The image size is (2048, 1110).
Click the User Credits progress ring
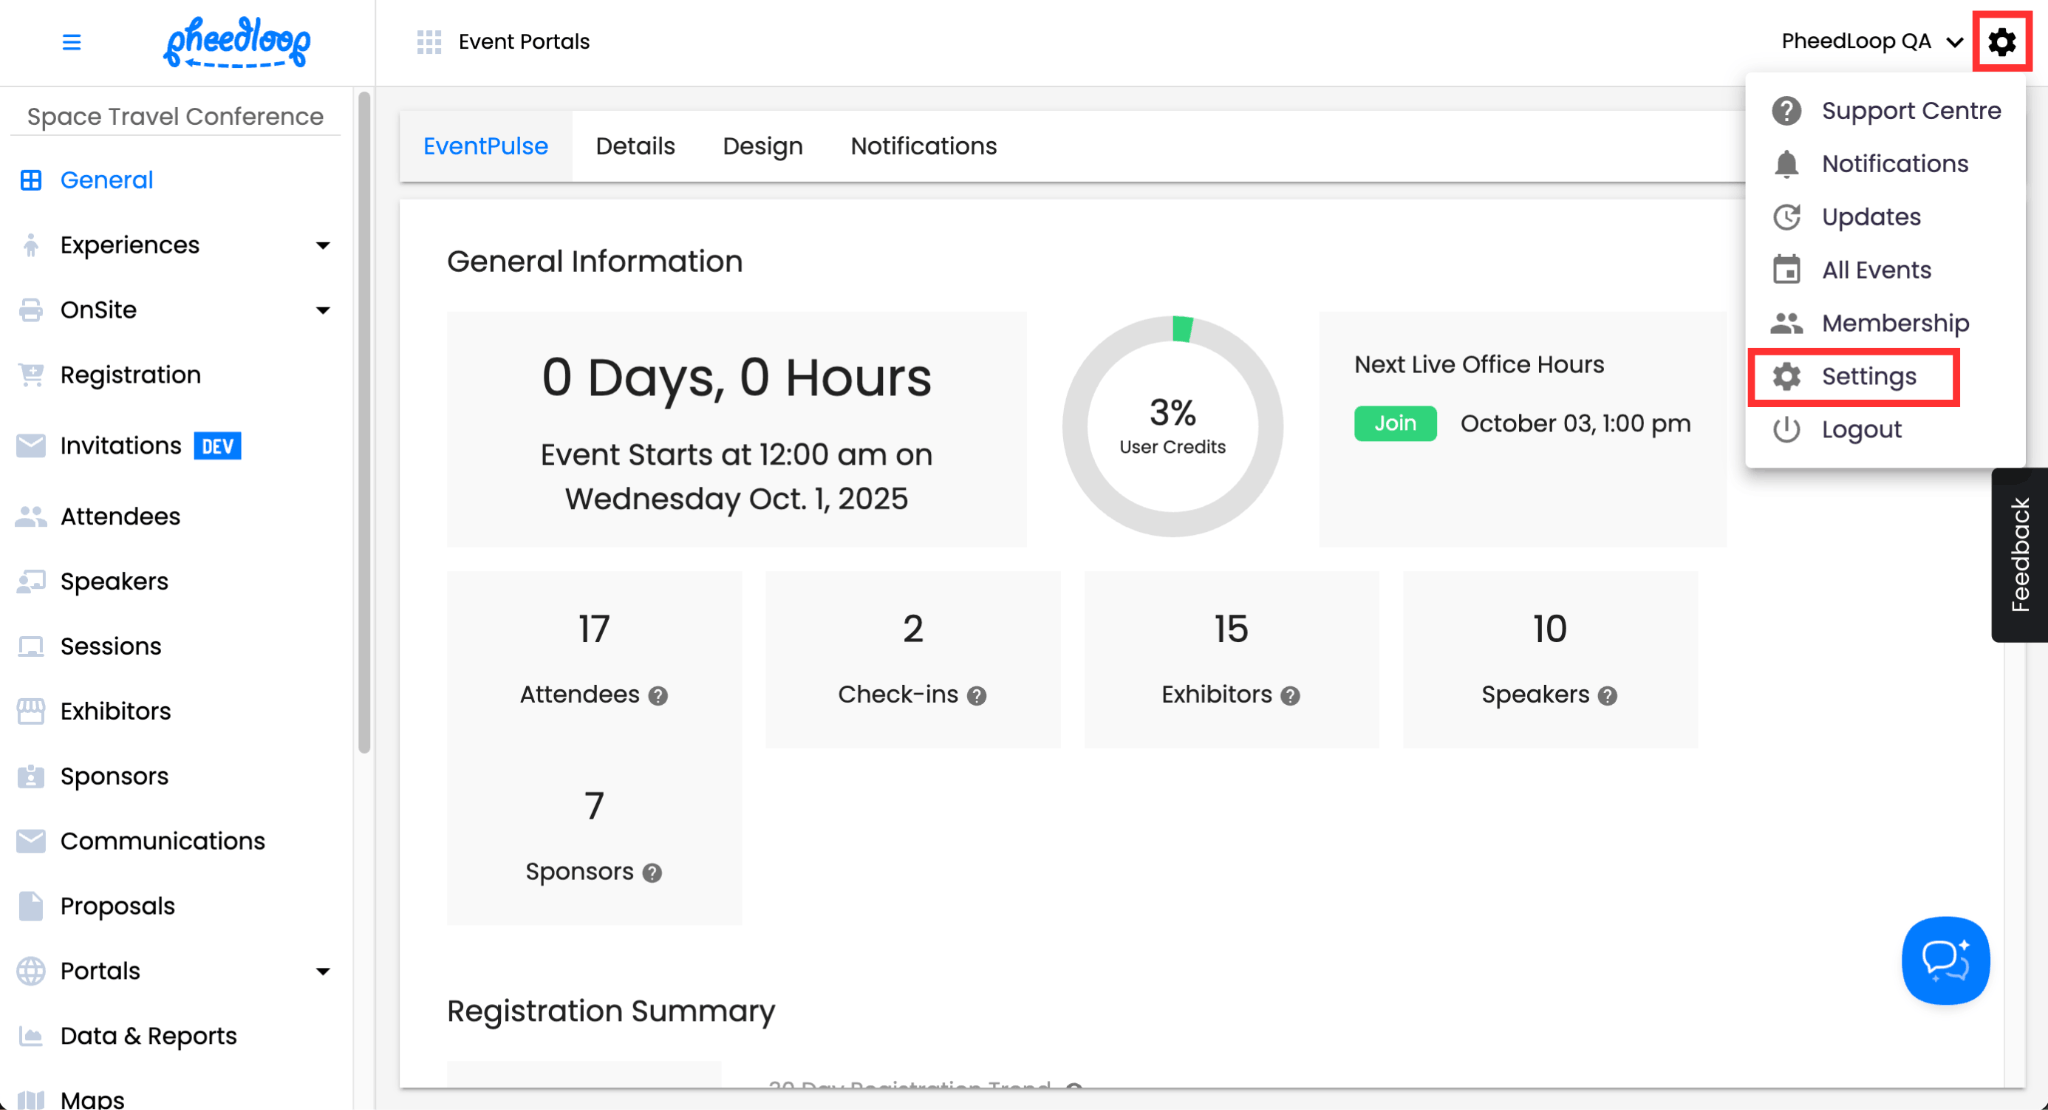pyautogui.click(x=1172, y=427)
